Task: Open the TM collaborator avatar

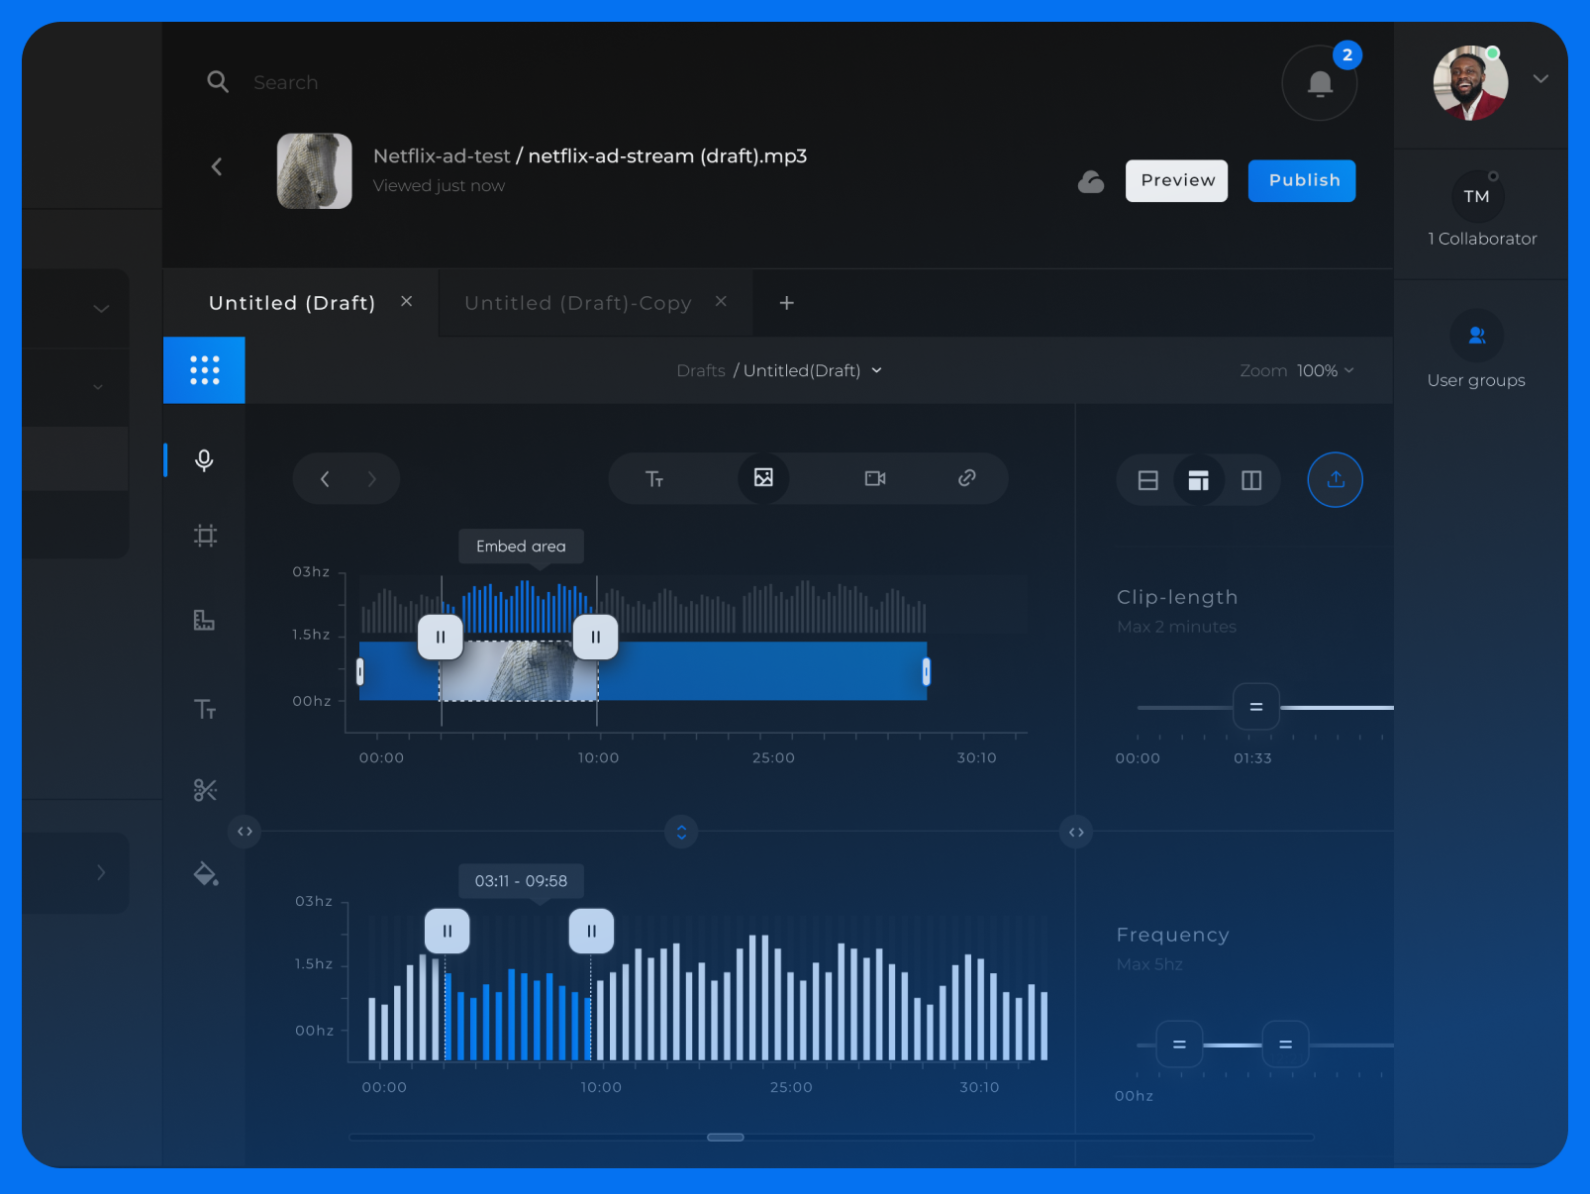Action: pyautogui.click(x=1476, y=196)
